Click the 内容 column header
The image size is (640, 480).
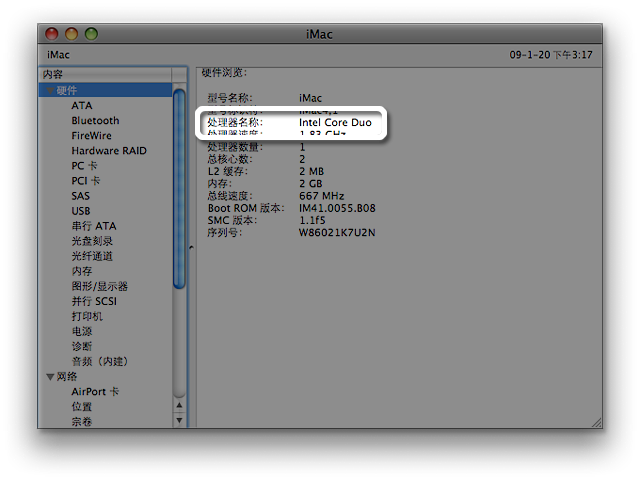(x=106, y=75)
